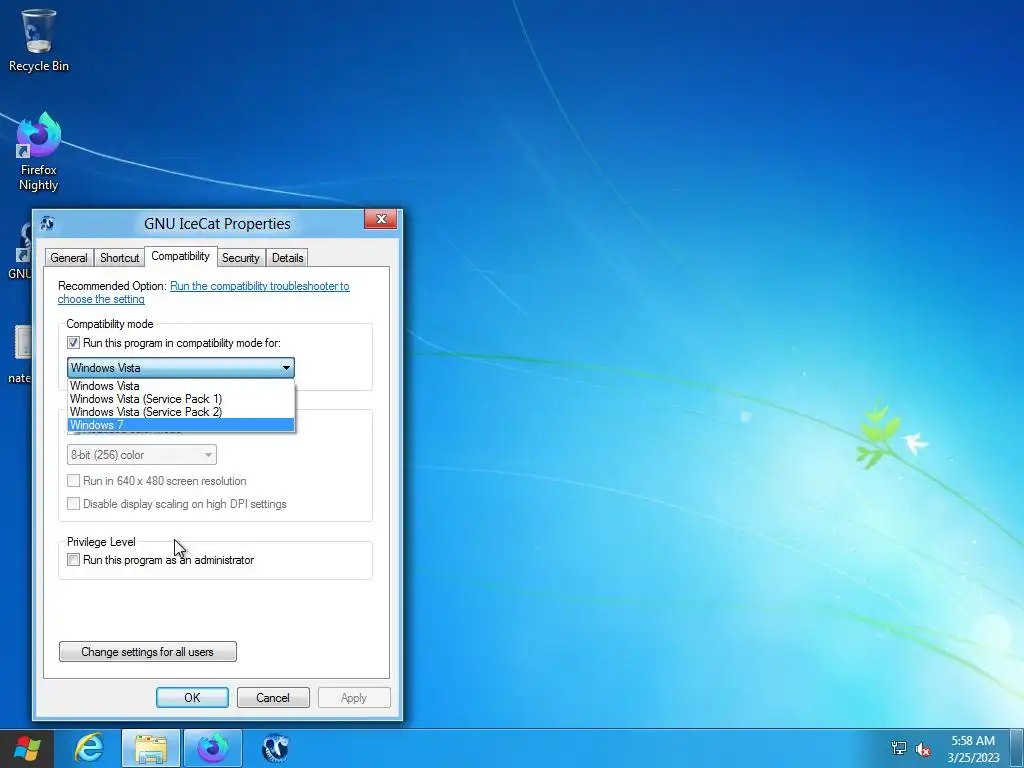The width and height of the screenshot is (1024, 768).
Task: Select the Compatibility tab
Action: click(180, 256)
